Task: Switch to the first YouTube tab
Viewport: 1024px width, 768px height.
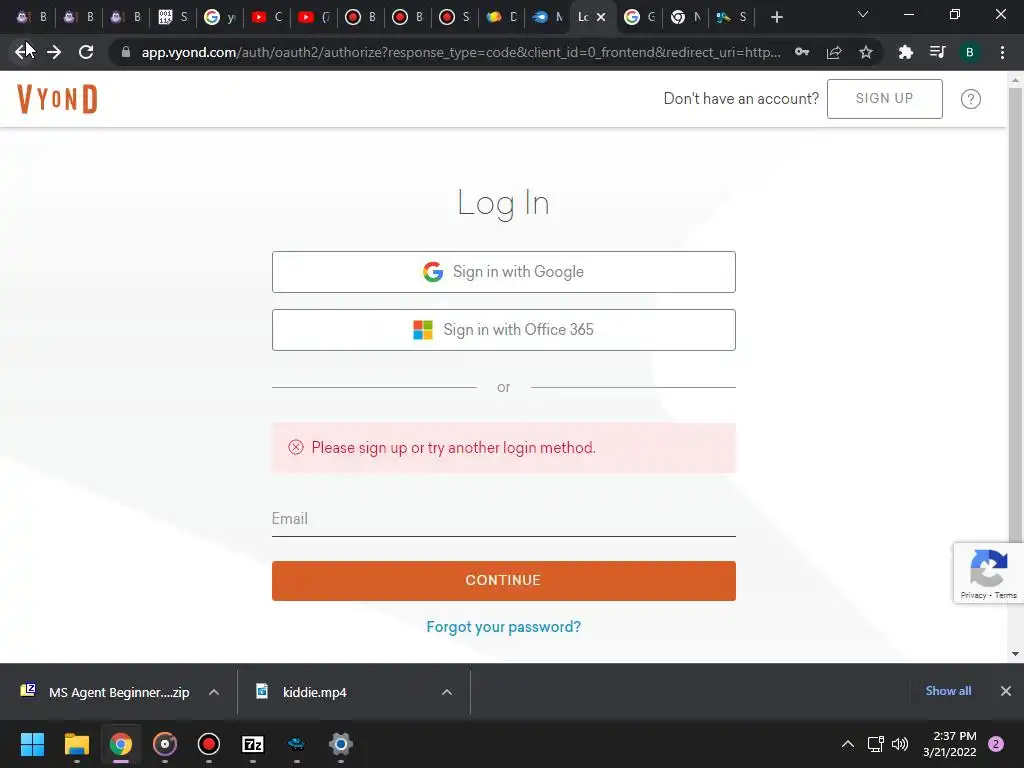Action: [x=267, y=17]
